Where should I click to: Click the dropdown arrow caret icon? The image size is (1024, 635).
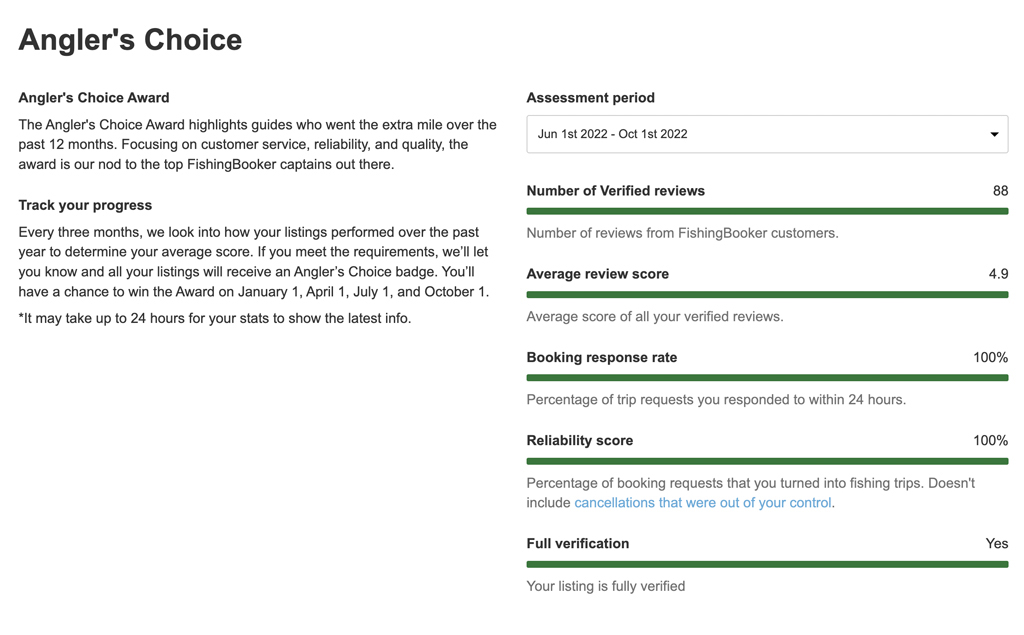point(994,134)
